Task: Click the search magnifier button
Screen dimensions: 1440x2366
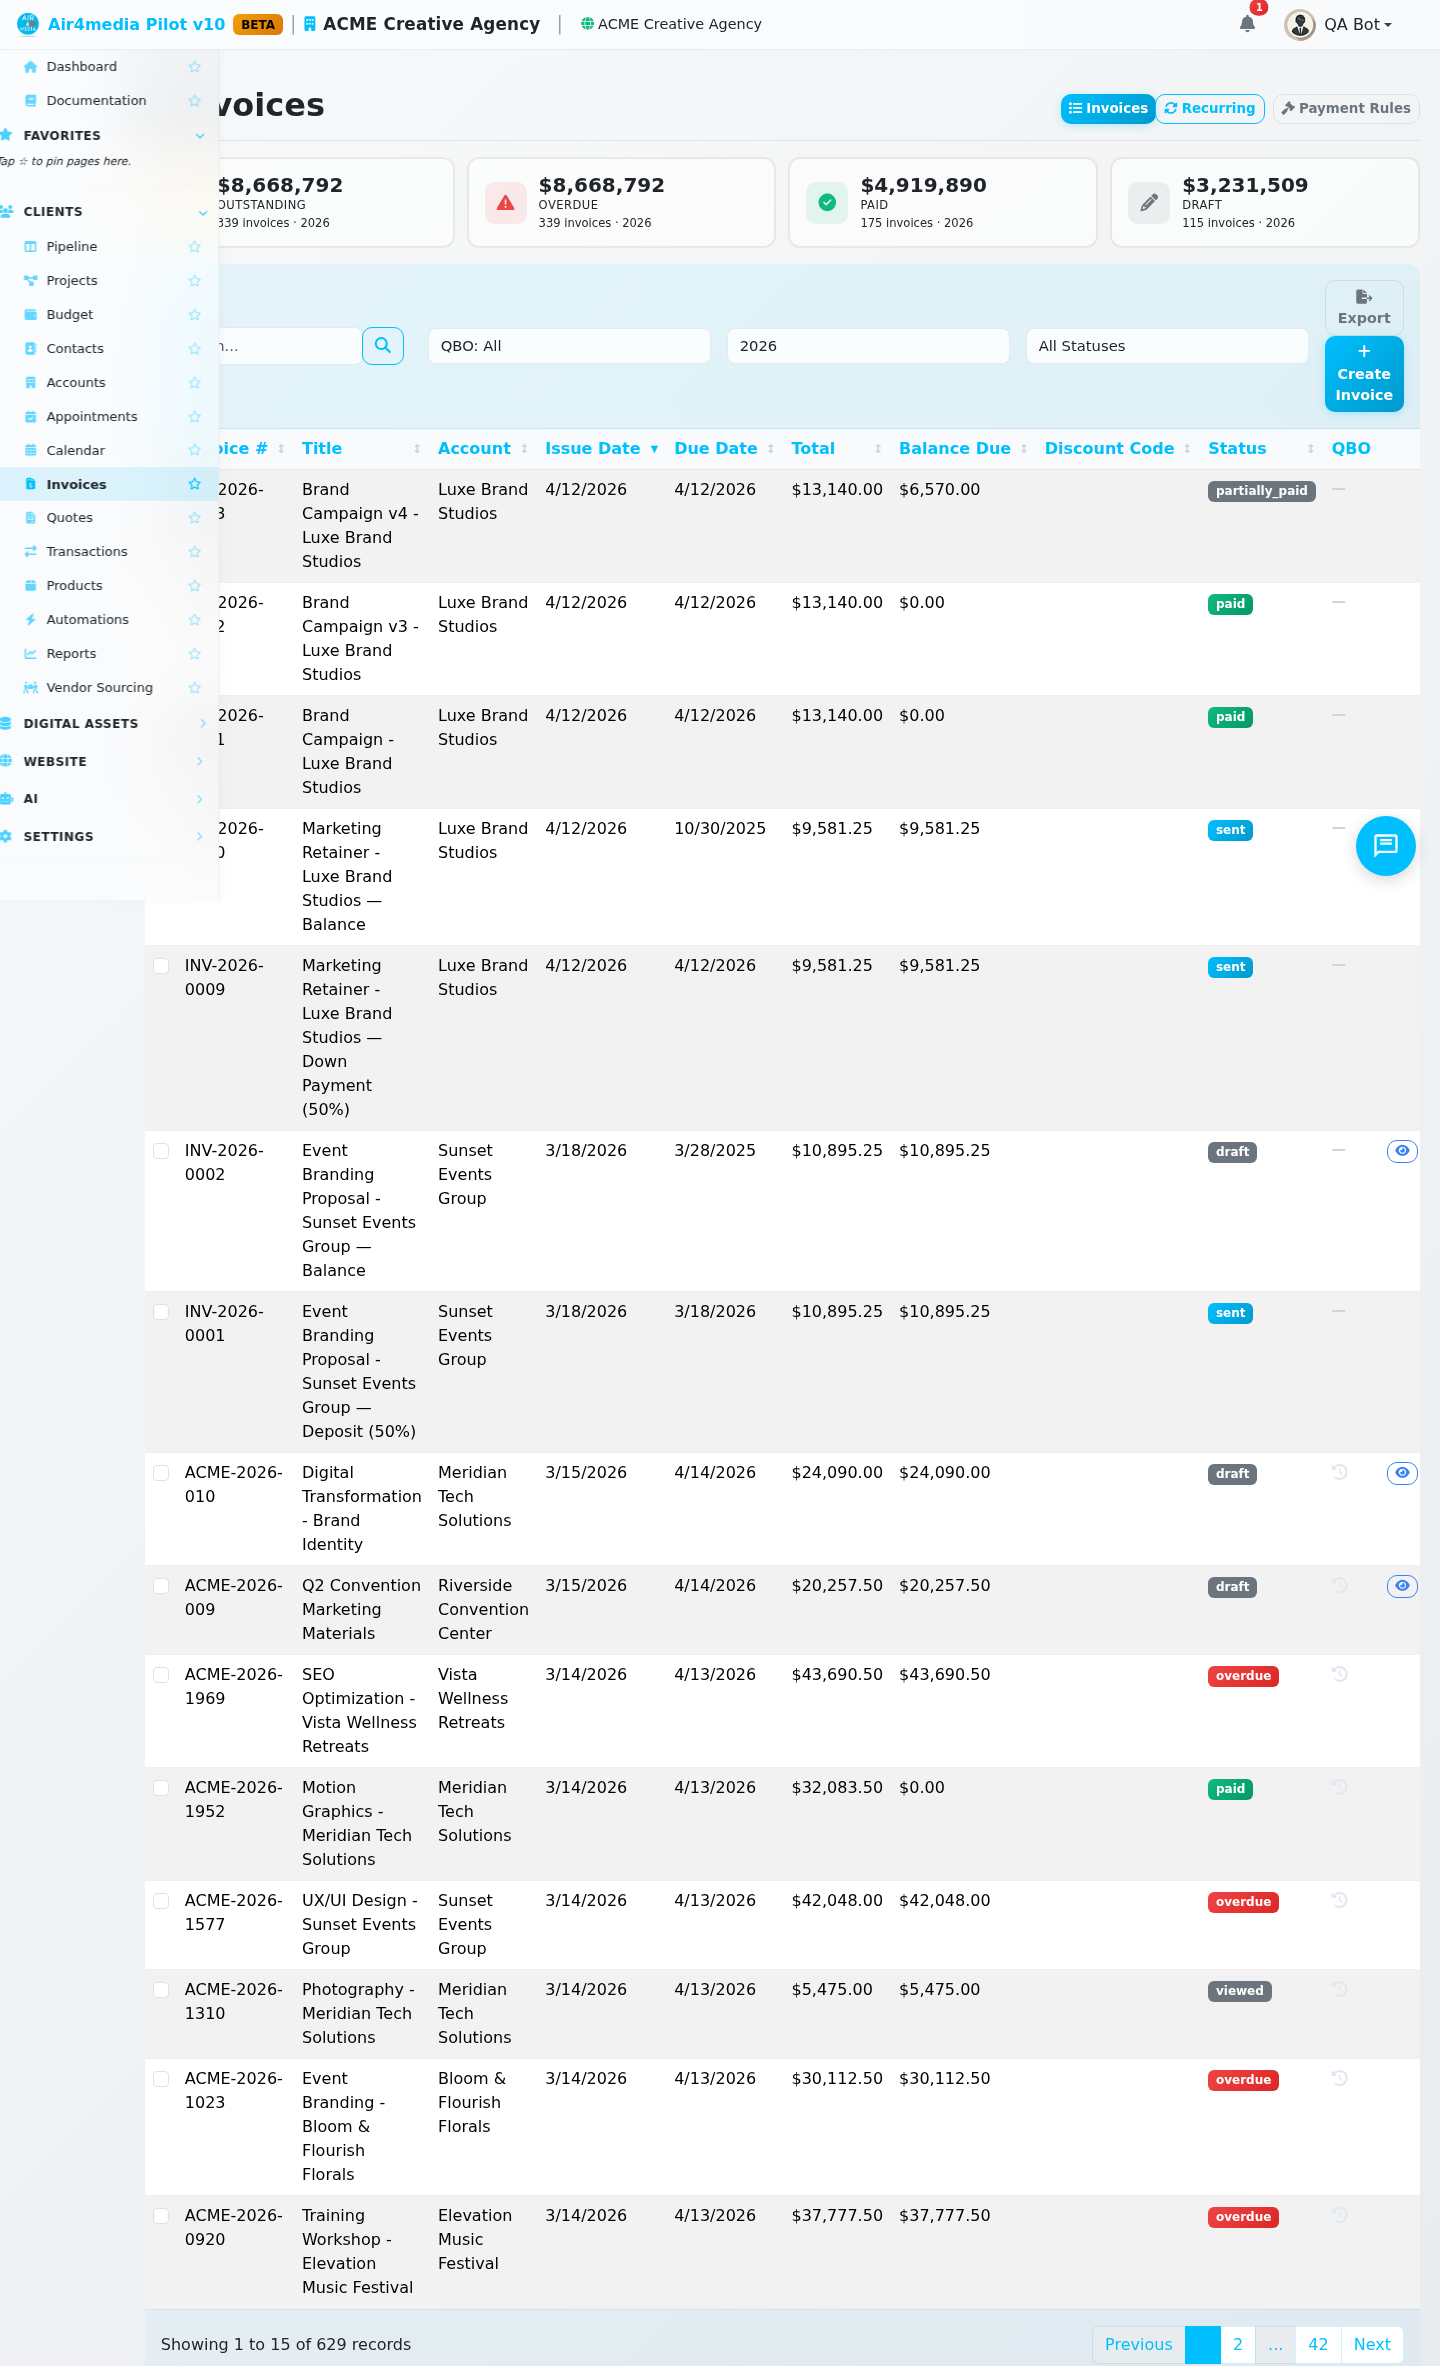Action: click(x=383, y=346)
